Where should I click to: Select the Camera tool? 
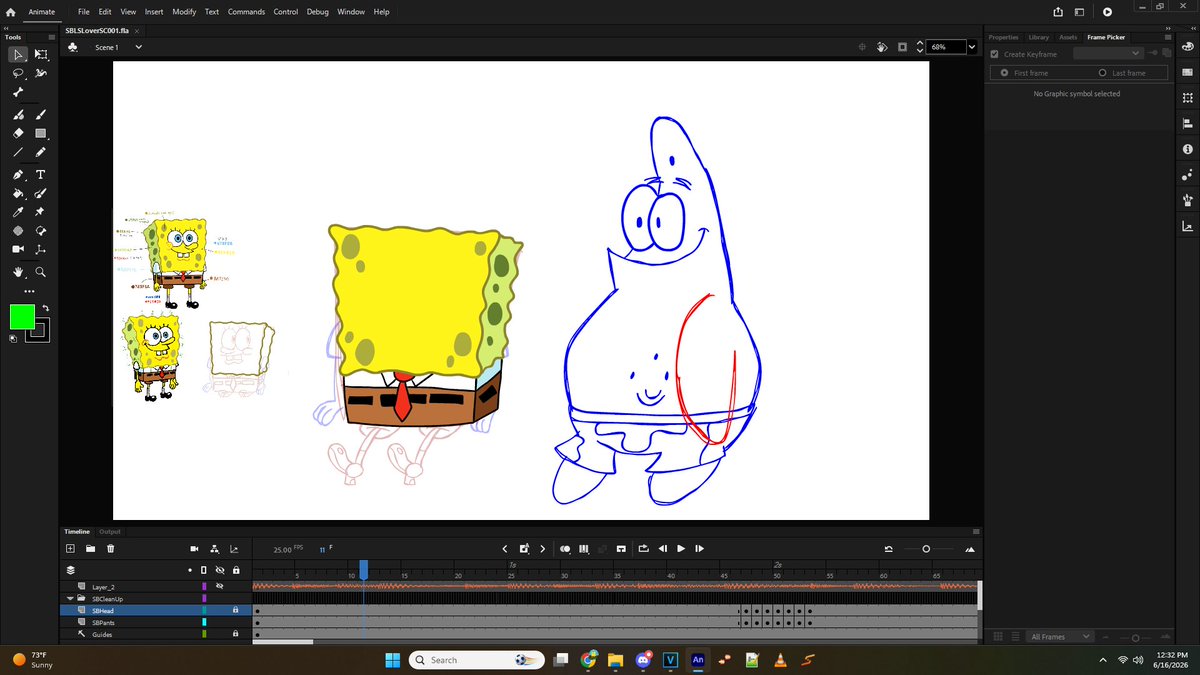[18, 248]
